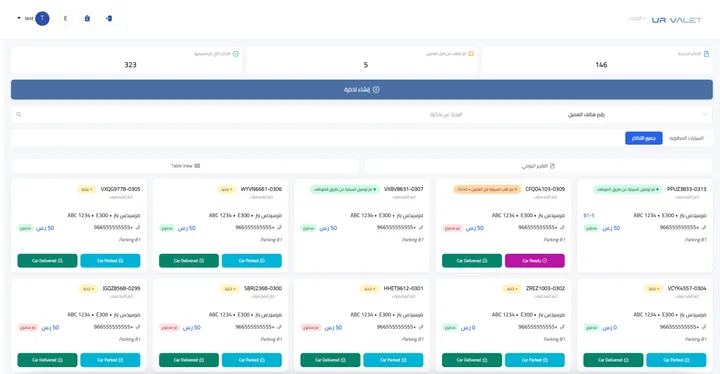This screenshot has width=720, height=374.
Task: Open ticket number VXBV8631-0307
Action: tap(404, 189)
